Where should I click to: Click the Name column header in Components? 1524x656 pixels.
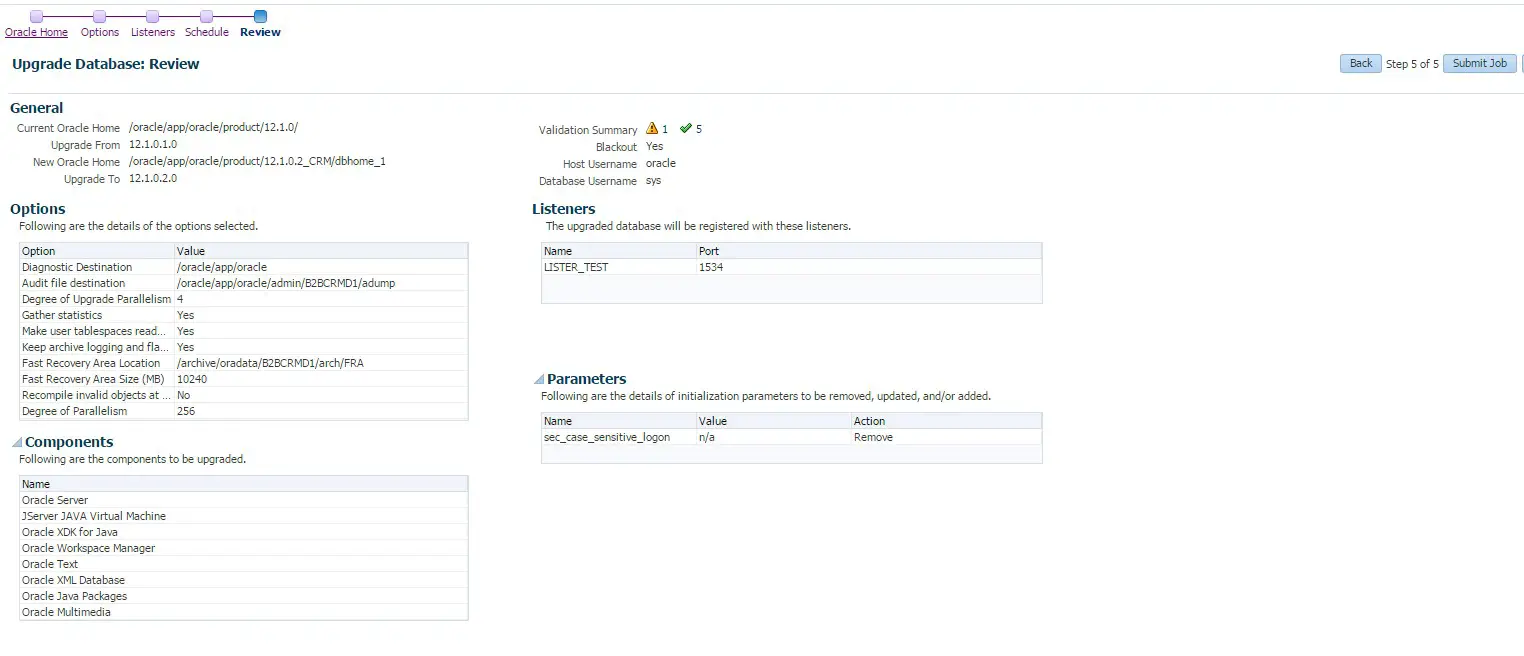[x=243, y=484]
